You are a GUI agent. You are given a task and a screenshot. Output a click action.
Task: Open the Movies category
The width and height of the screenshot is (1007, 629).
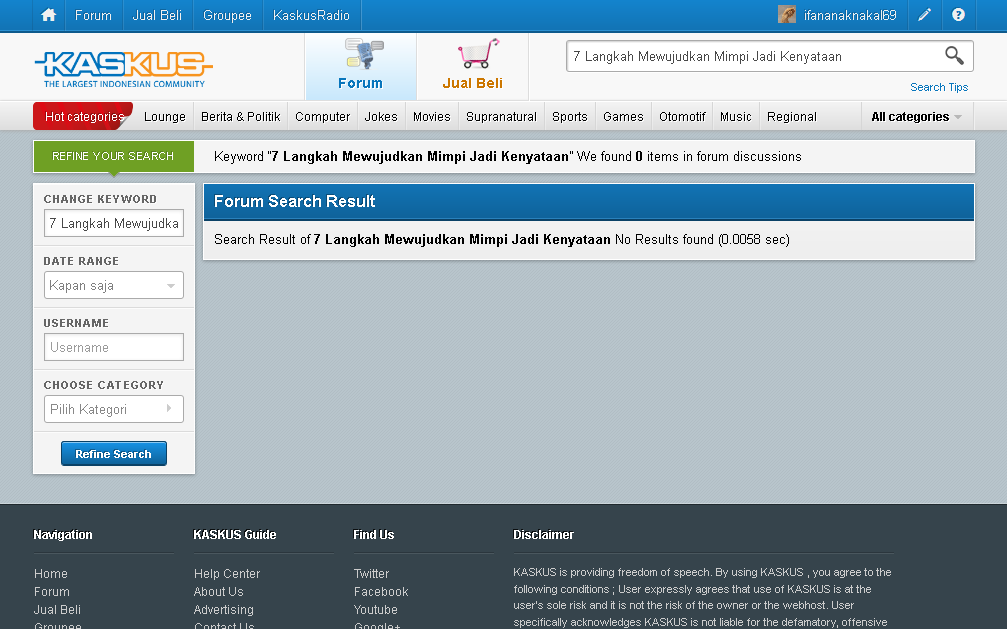point(432,117)
